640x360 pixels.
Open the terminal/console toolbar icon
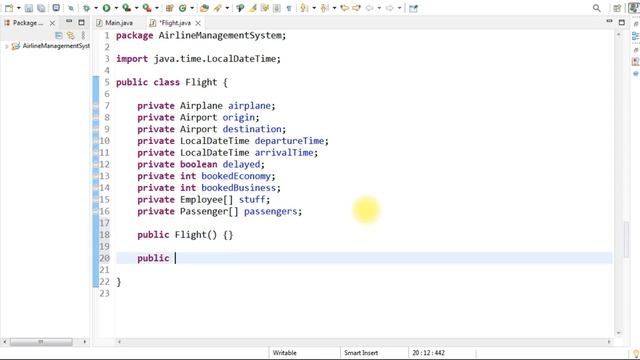56,8
